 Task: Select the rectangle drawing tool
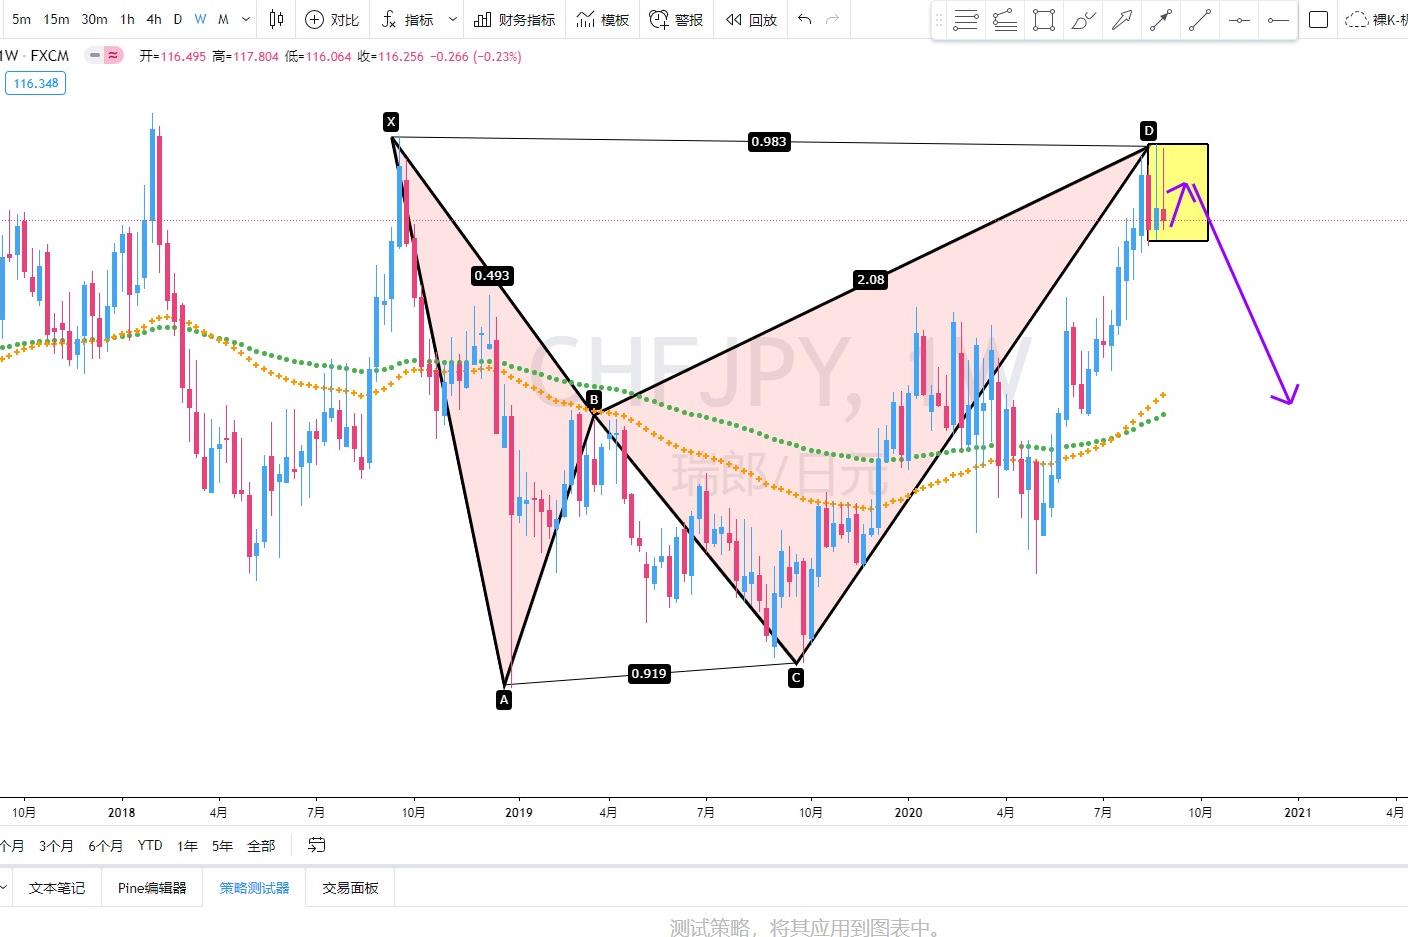1044,20
